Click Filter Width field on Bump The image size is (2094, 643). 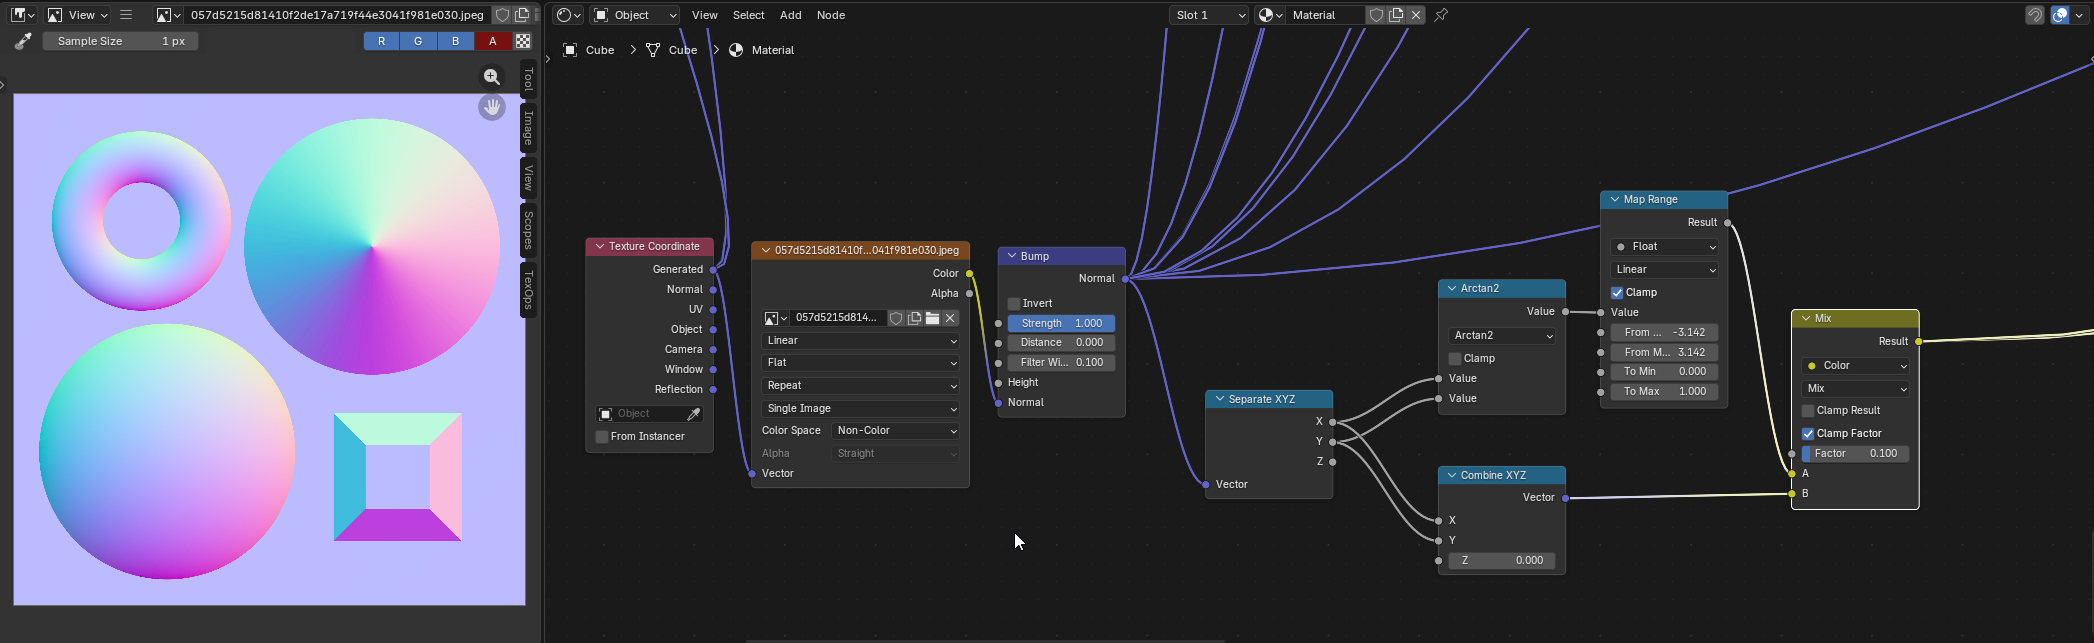(1061, 363)
